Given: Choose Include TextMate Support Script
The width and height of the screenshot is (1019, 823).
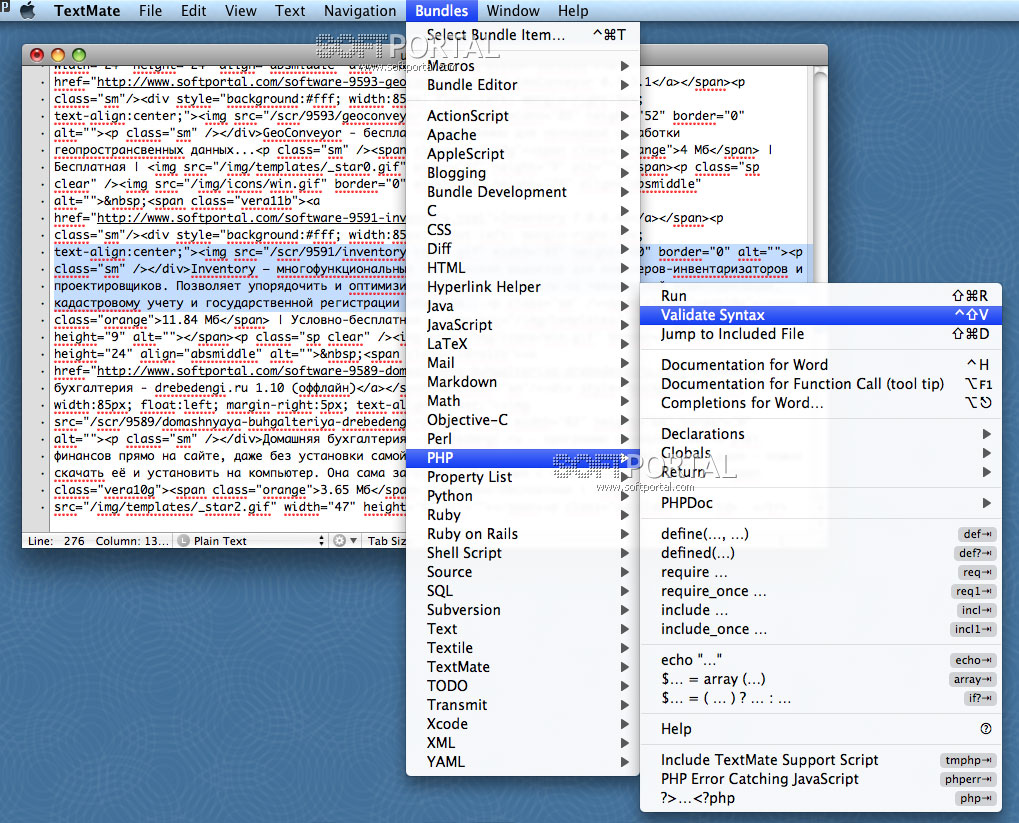Looking at the screenshot, I should (x=821, y=761).
